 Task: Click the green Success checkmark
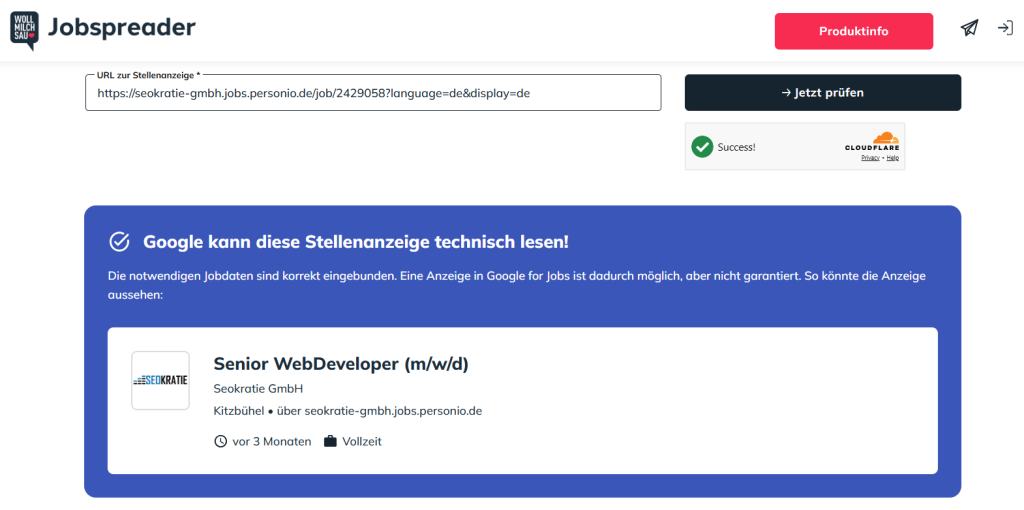coord(702,147)
